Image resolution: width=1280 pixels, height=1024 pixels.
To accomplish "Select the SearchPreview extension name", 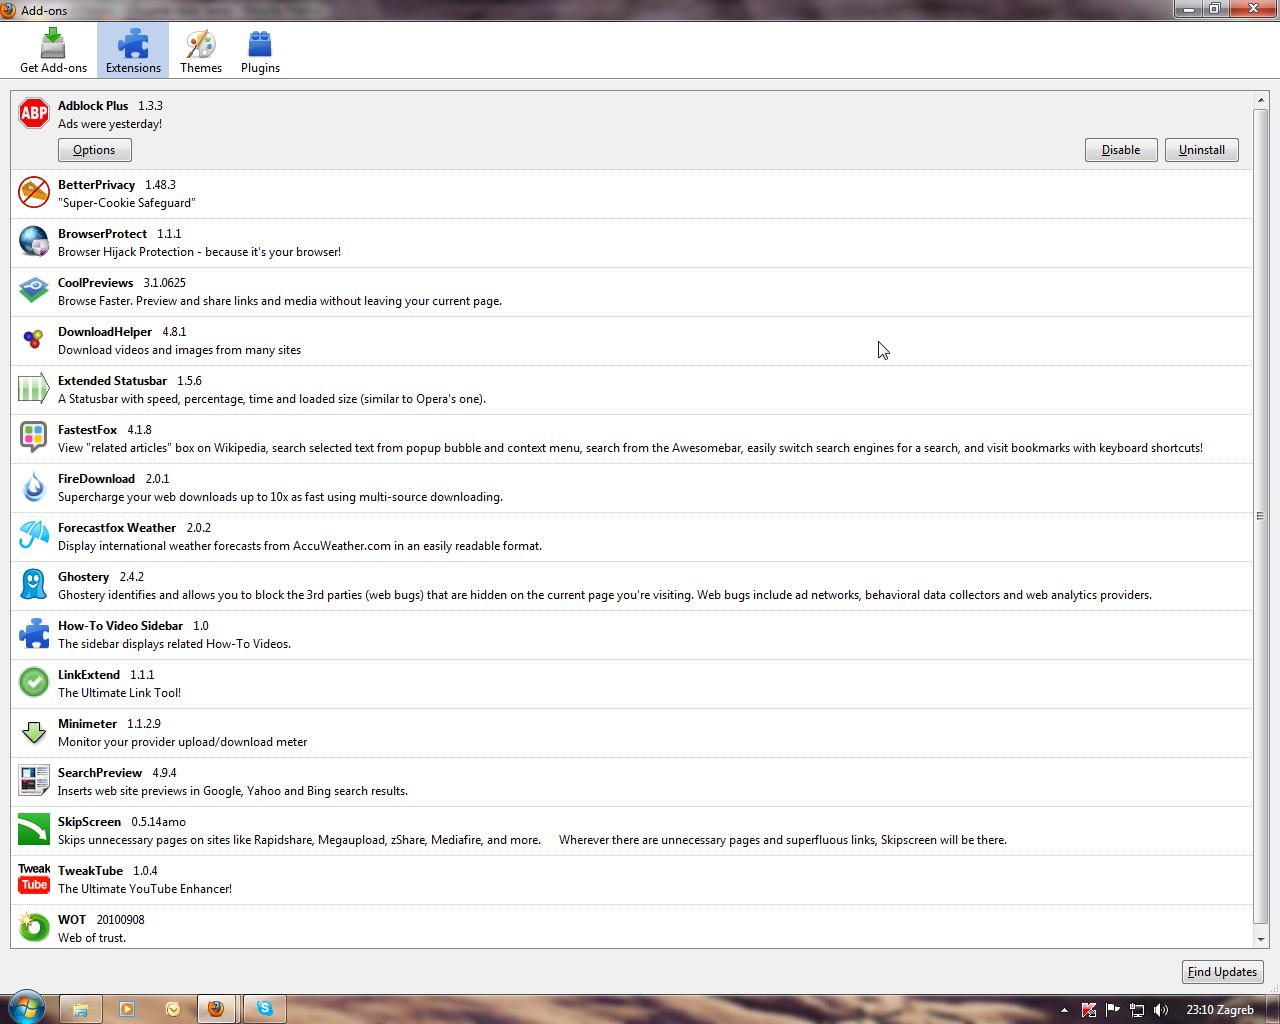I will pos(100,773).
